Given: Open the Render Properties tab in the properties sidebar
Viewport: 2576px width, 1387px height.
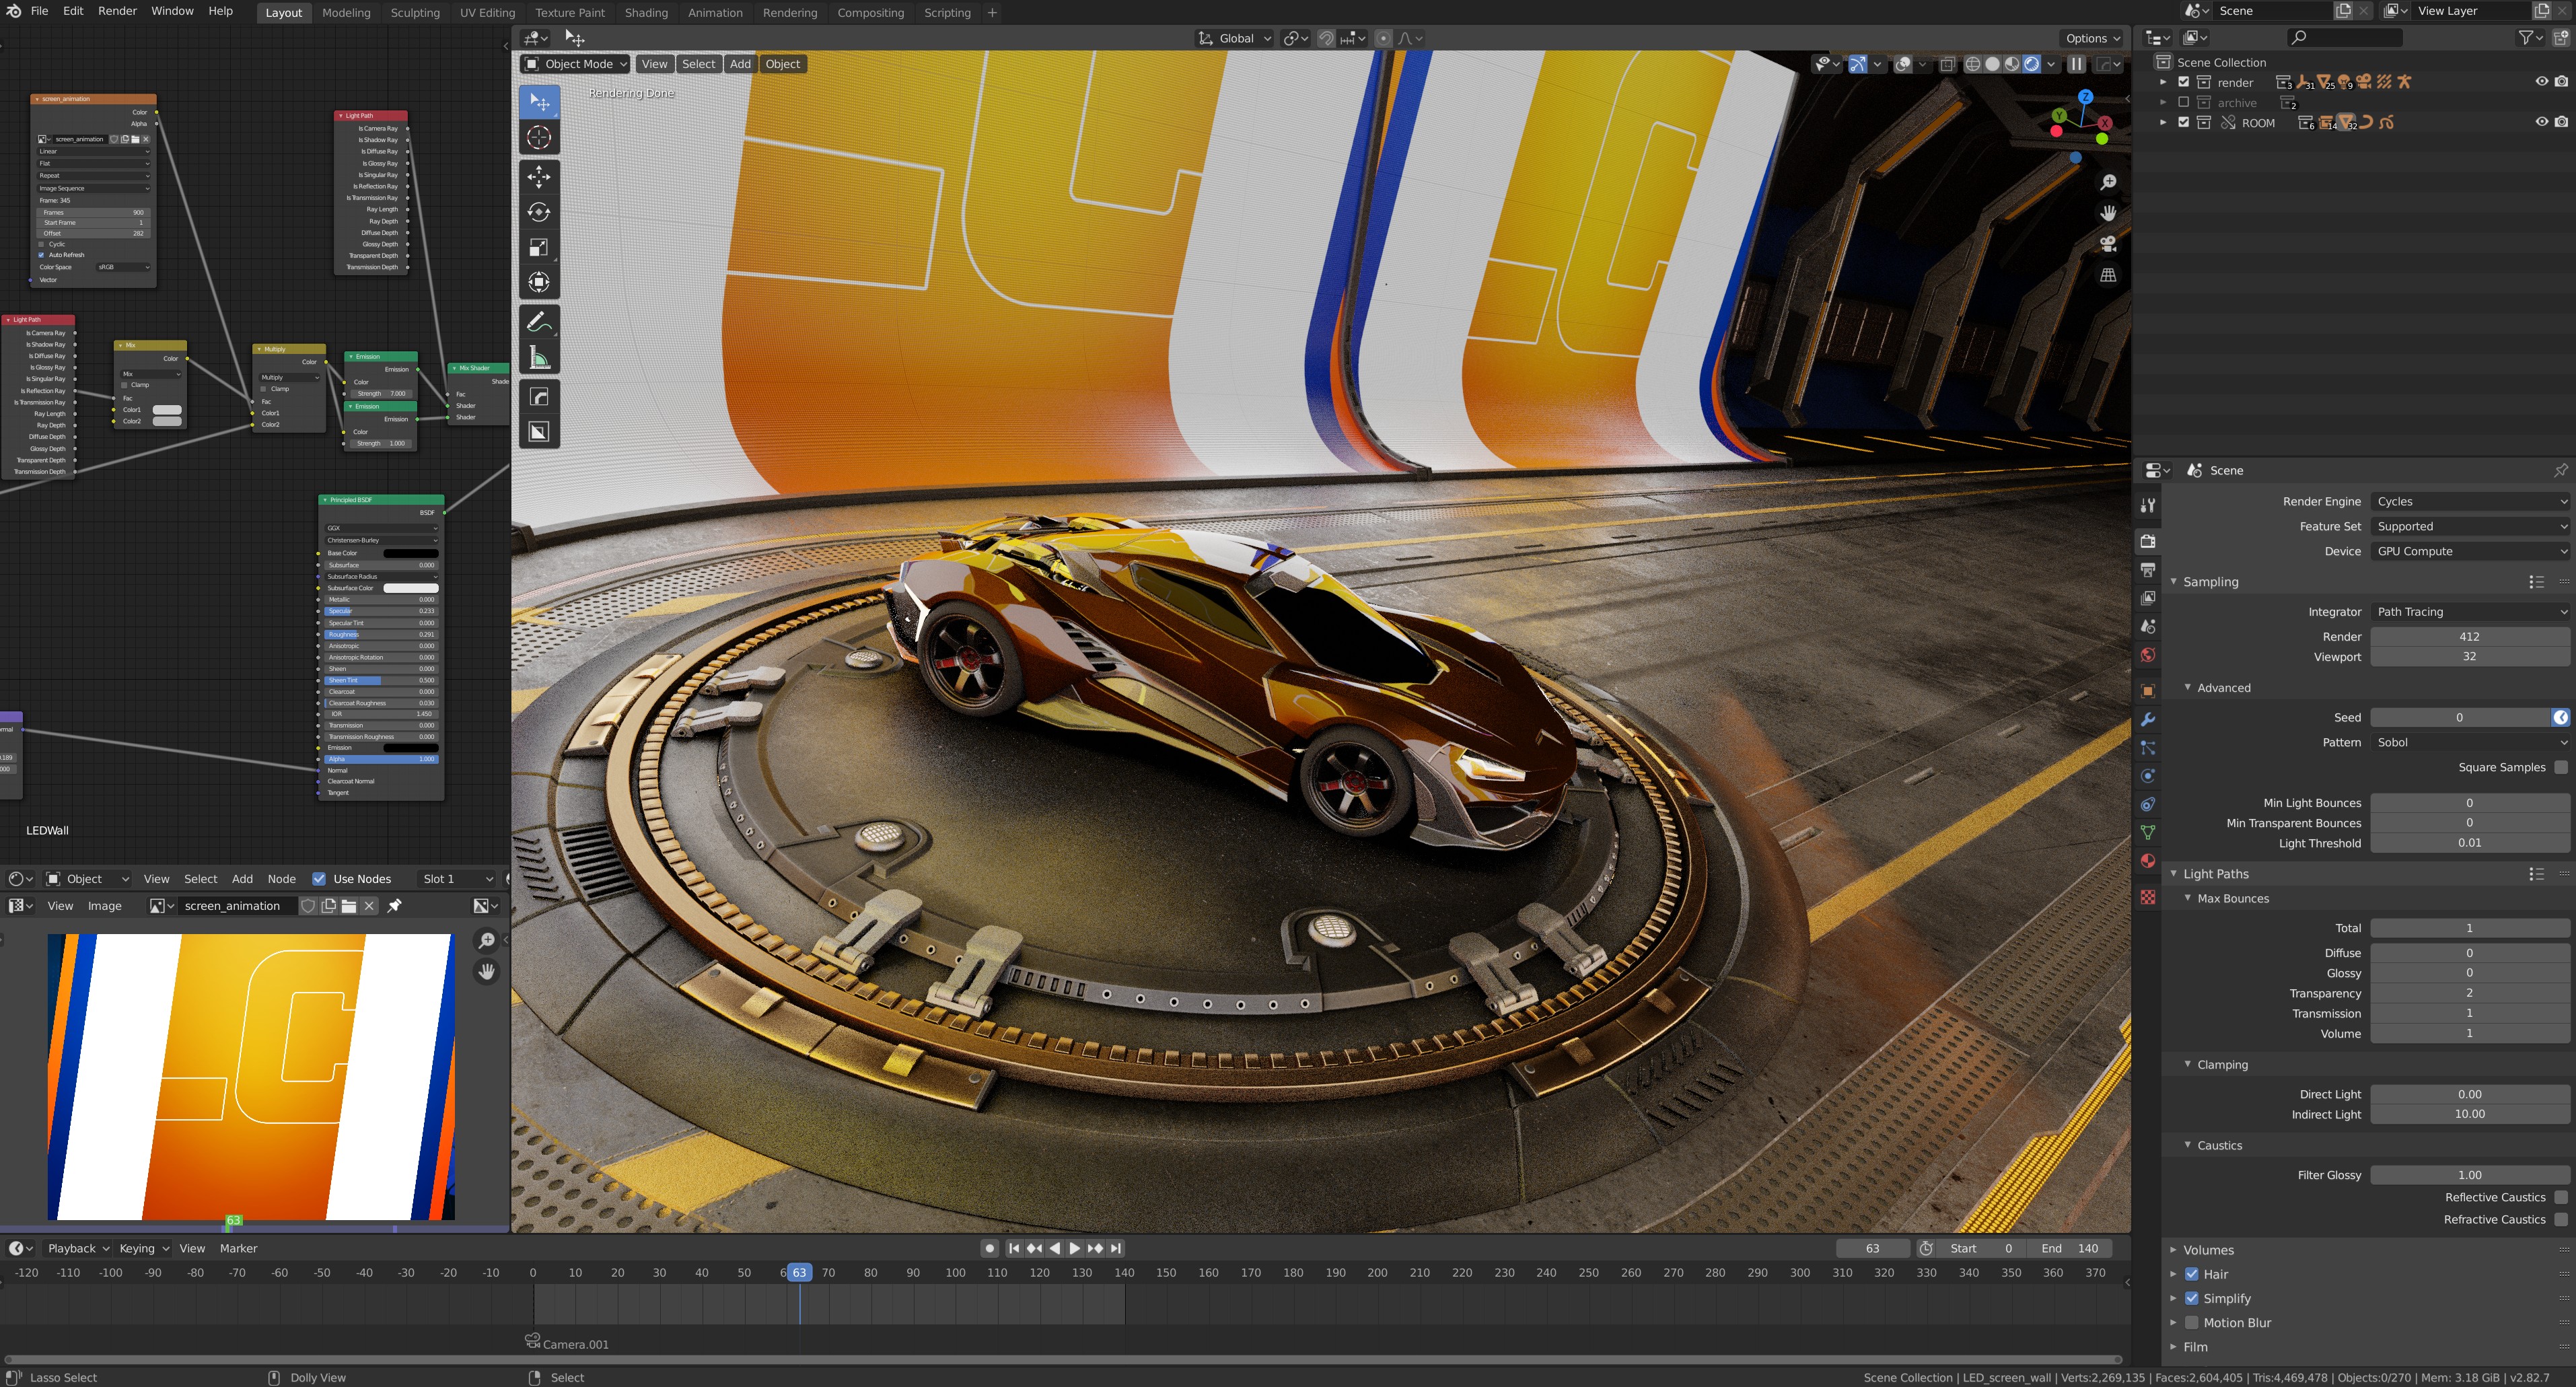Looking at the screenshot, I should 2148,541.
